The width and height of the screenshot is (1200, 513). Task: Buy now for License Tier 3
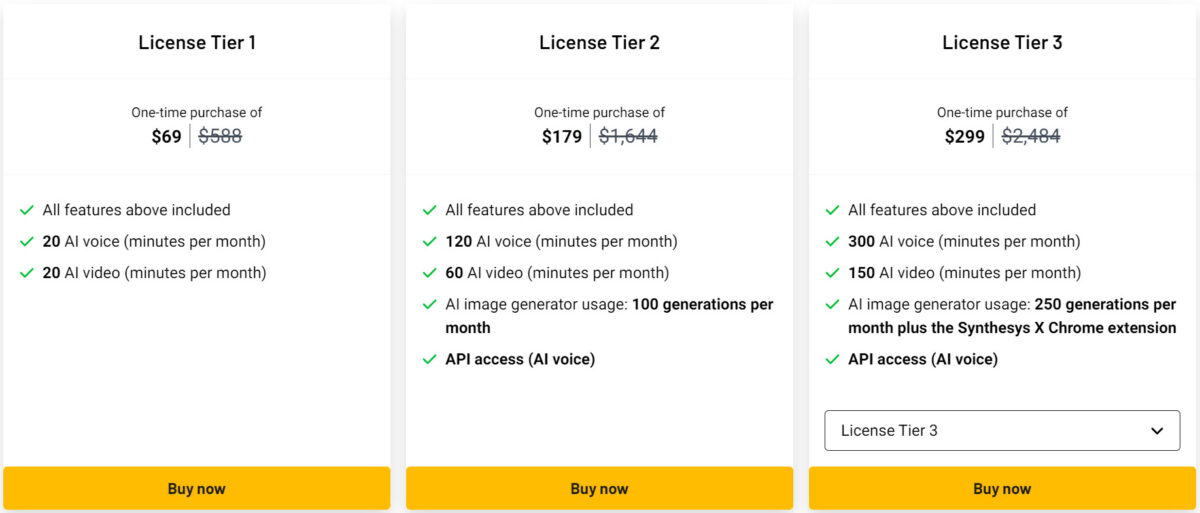pos(1002,488)
